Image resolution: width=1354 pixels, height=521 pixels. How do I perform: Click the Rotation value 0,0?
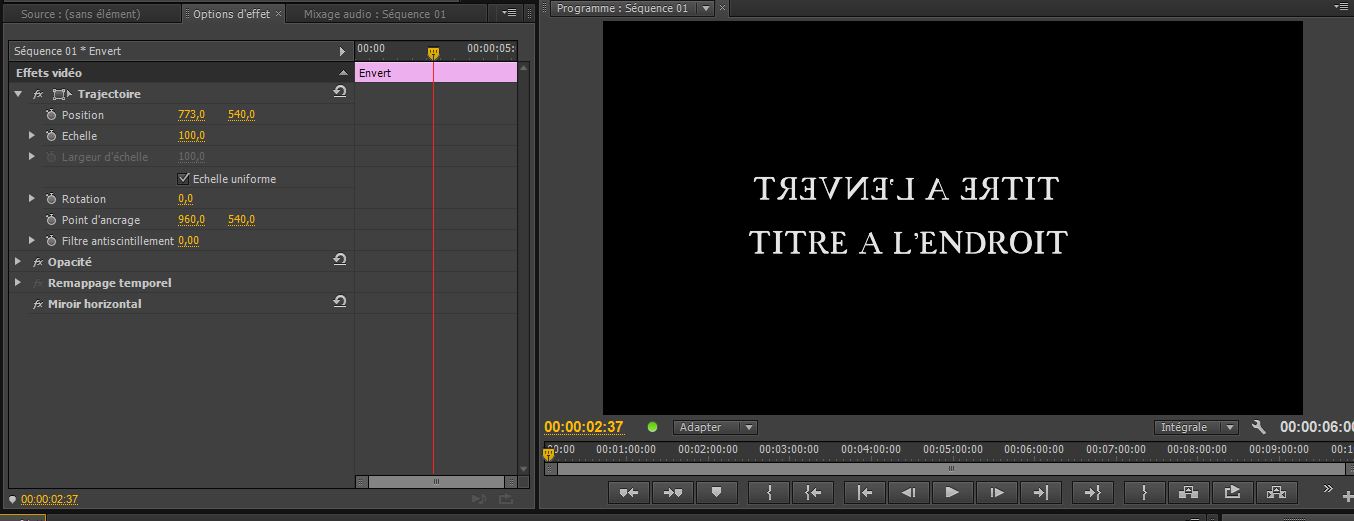185,199
